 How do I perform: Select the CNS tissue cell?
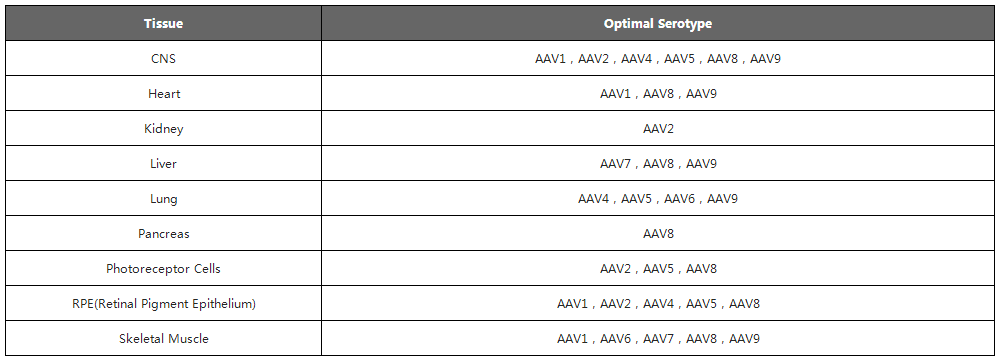[163, 59]
